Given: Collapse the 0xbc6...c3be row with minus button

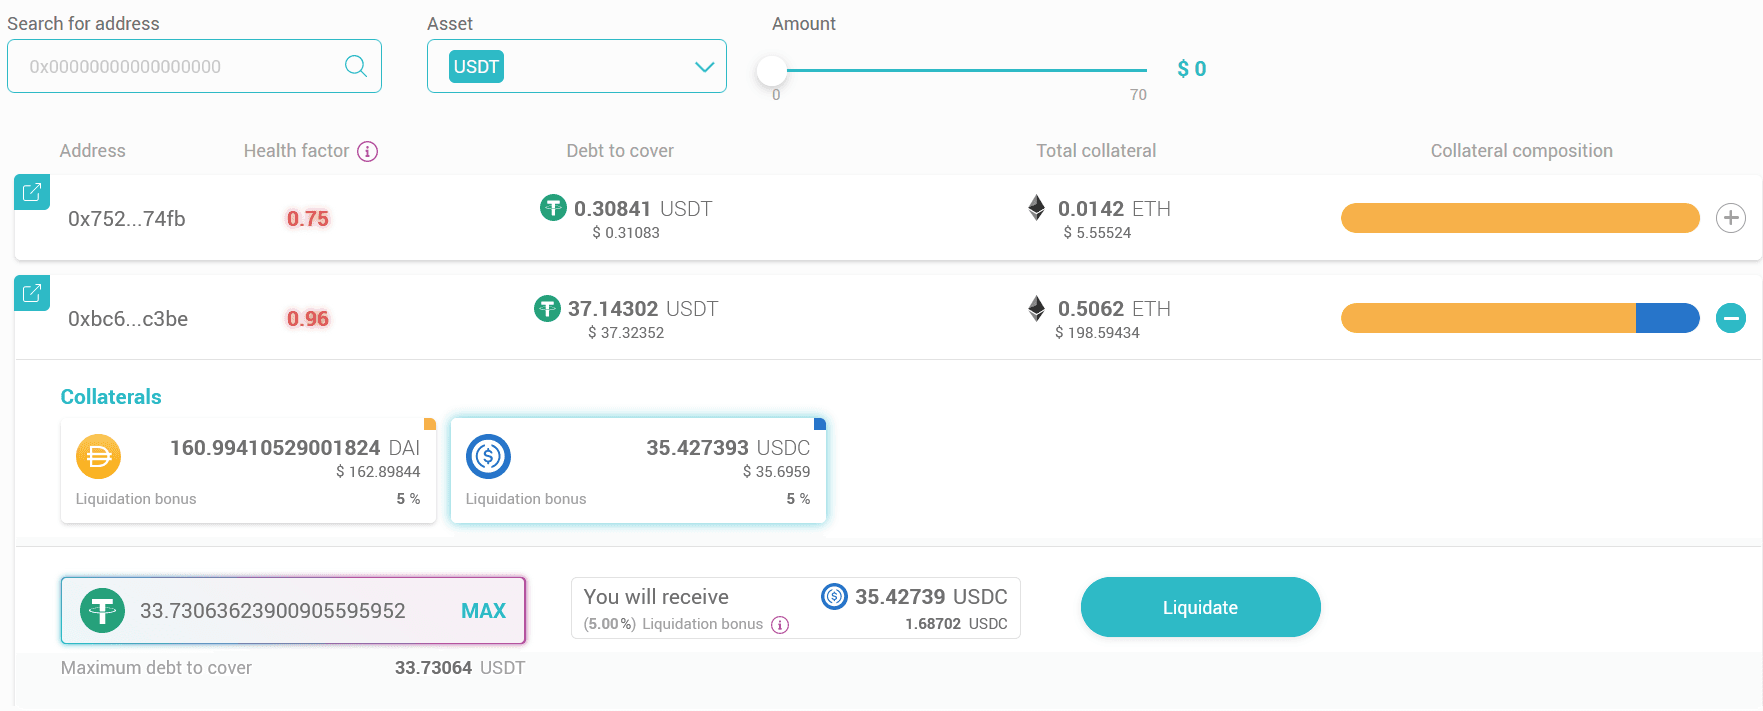Looking at the screenshot, I should coord(1730,318).
